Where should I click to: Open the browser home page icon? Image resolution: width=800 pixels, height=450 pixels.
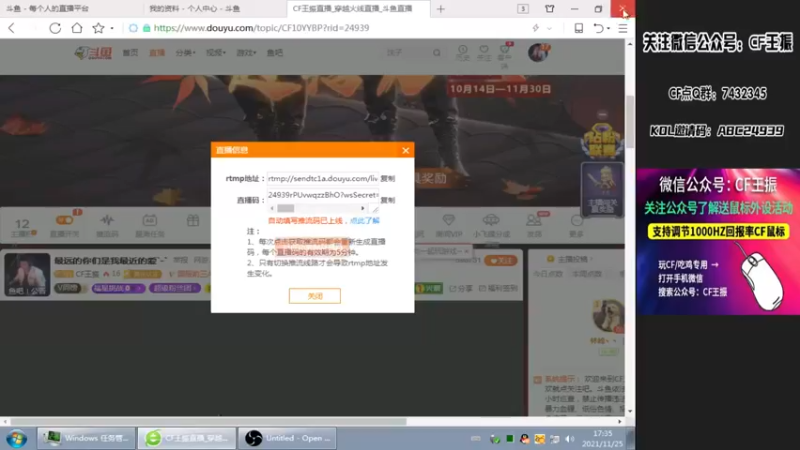[x=77, y=28]
